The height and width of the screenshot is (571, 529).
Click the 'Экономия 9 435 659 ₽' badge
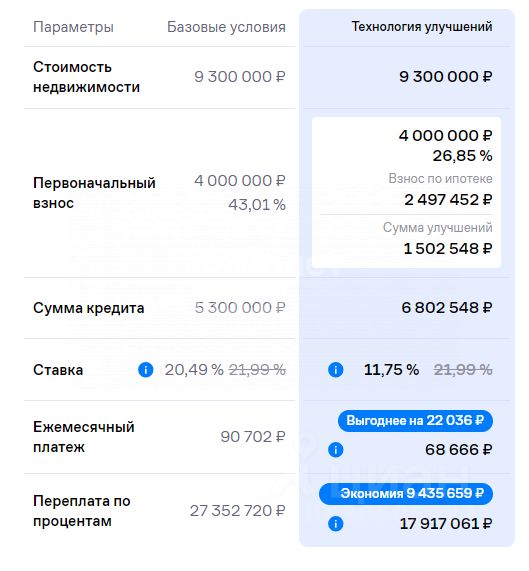click(x=406, y=493)
